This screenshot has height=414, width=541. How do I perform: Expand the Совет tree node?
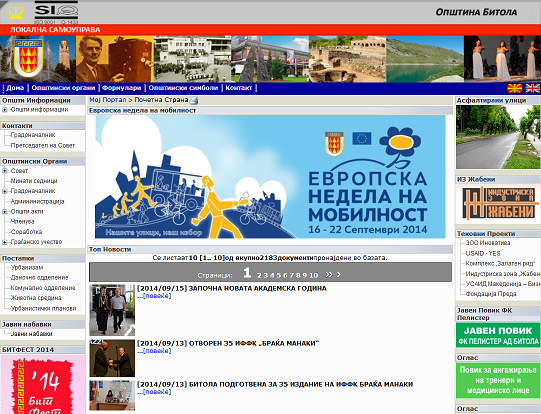click(4, 171)
